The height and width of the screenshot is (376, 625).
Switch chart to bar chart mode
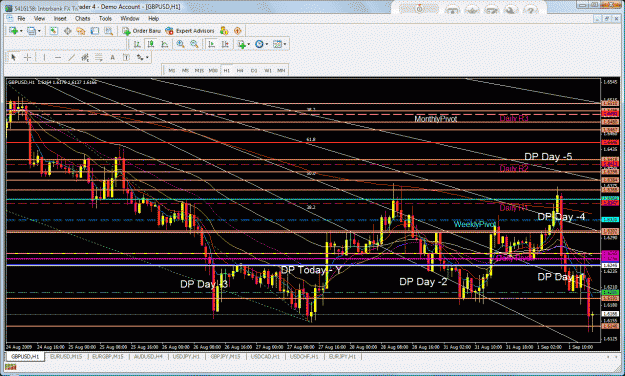click(137, 44)
